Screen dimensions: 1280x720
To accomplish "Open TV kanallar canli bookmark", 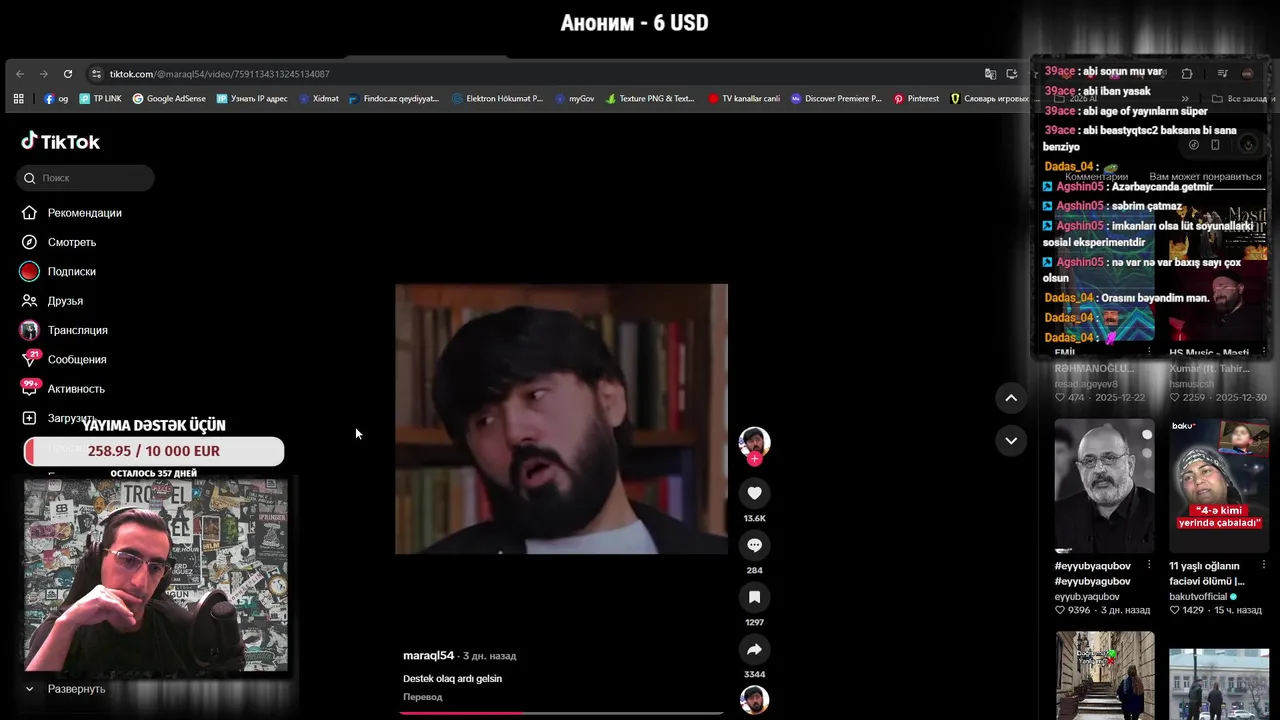I will 744,99.
